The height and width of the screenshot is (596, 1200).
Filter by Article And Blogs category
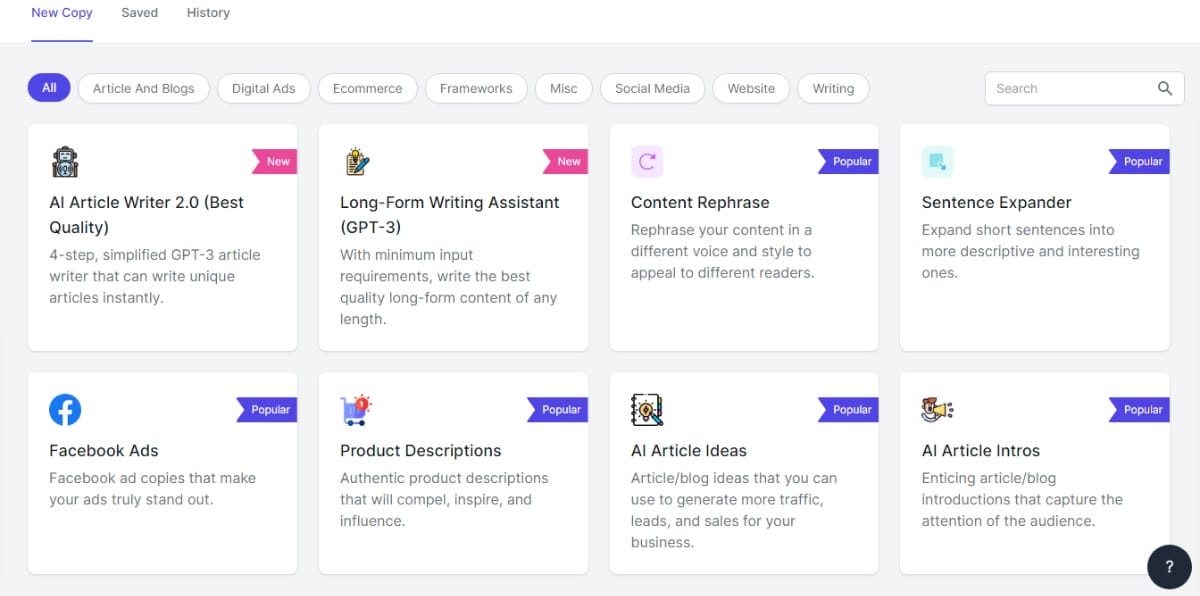[144, 88]
